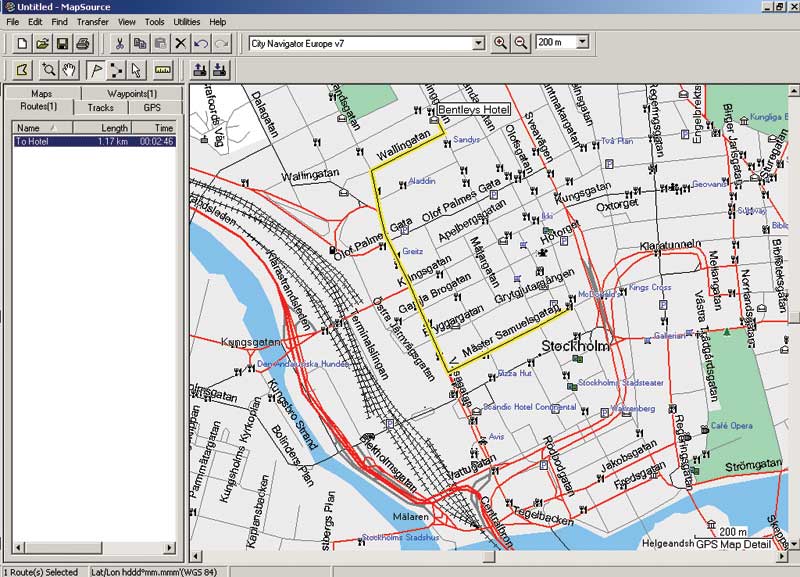The image size is (800, 577).
Task: Click the 00:02:46 time value
Action: click(x=157, y=141)
